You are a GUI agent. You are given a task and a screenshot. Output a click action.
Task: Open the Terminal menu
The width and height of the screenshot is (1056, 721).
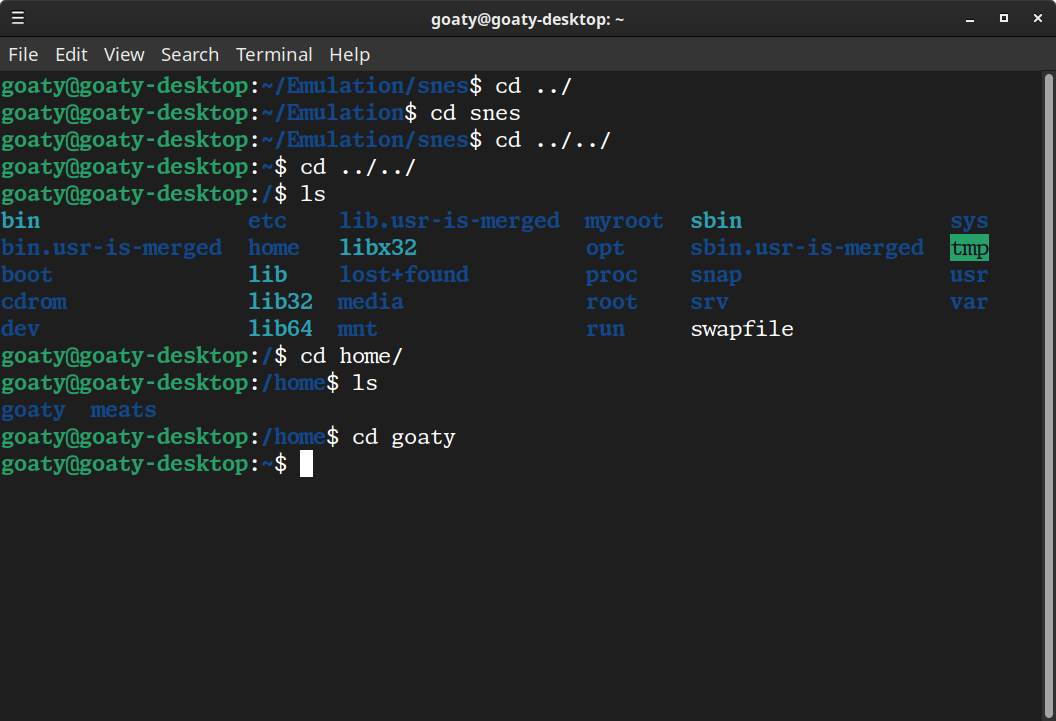pos(274,55)
